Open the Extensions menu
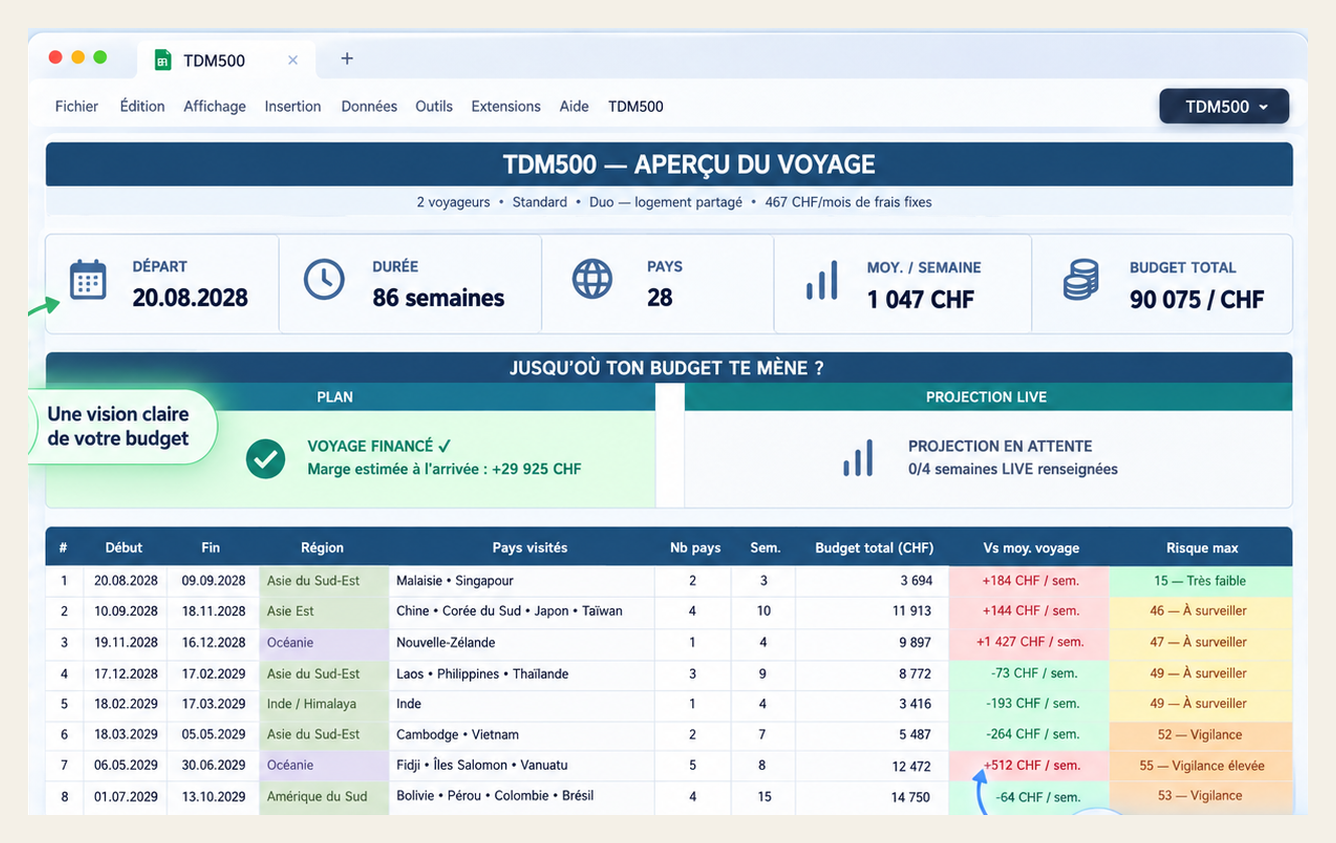Viewport: 1336px width, 843px height. (x=506, y=106)
